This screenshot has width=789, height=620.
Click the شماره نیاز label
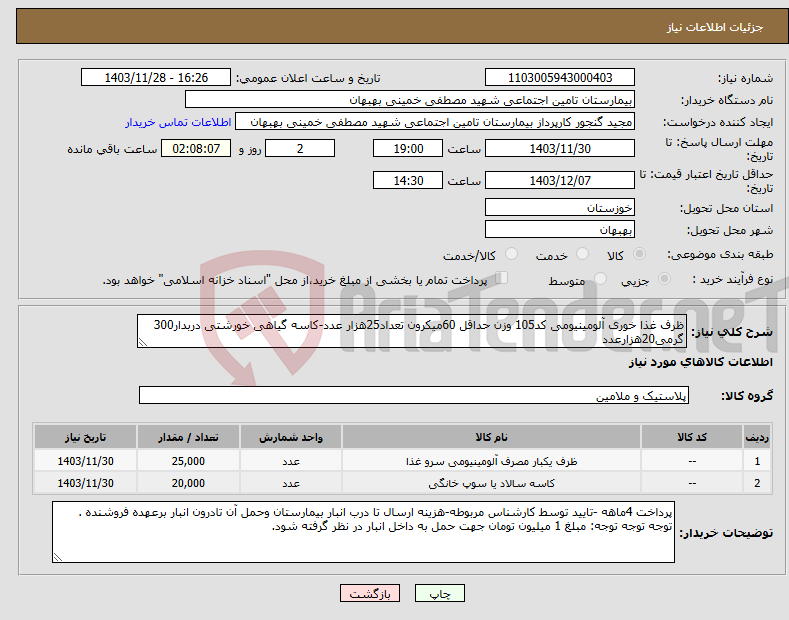[745, 78]
